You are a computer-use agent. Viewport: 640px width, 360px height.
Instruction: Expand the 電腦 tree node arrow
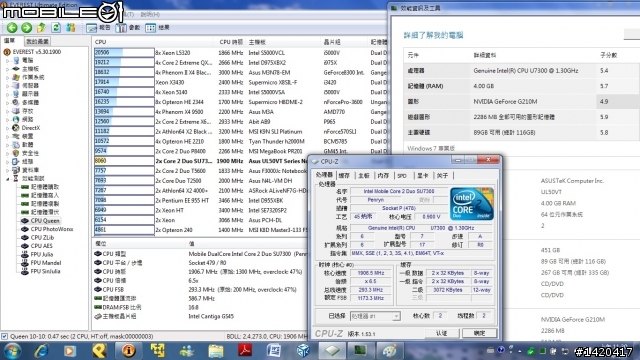pos(7,60)
